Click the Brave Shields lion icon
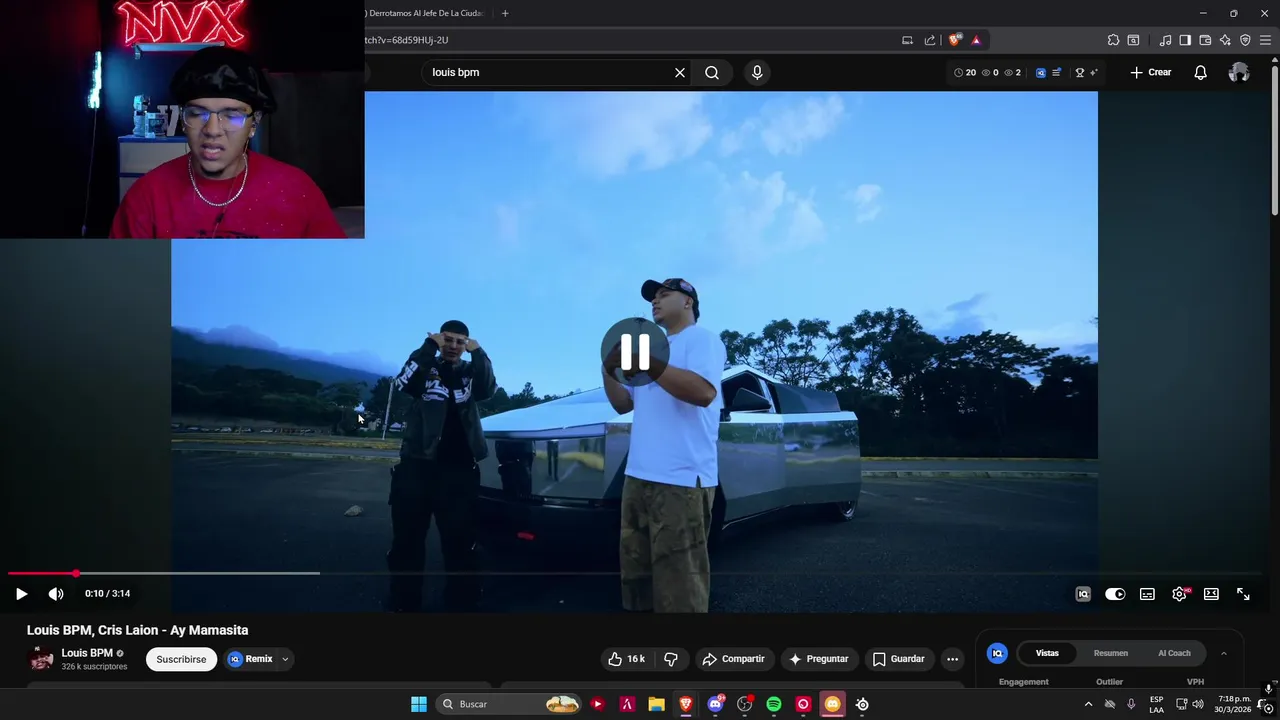1280x720 pixels. tap(955, 40)
